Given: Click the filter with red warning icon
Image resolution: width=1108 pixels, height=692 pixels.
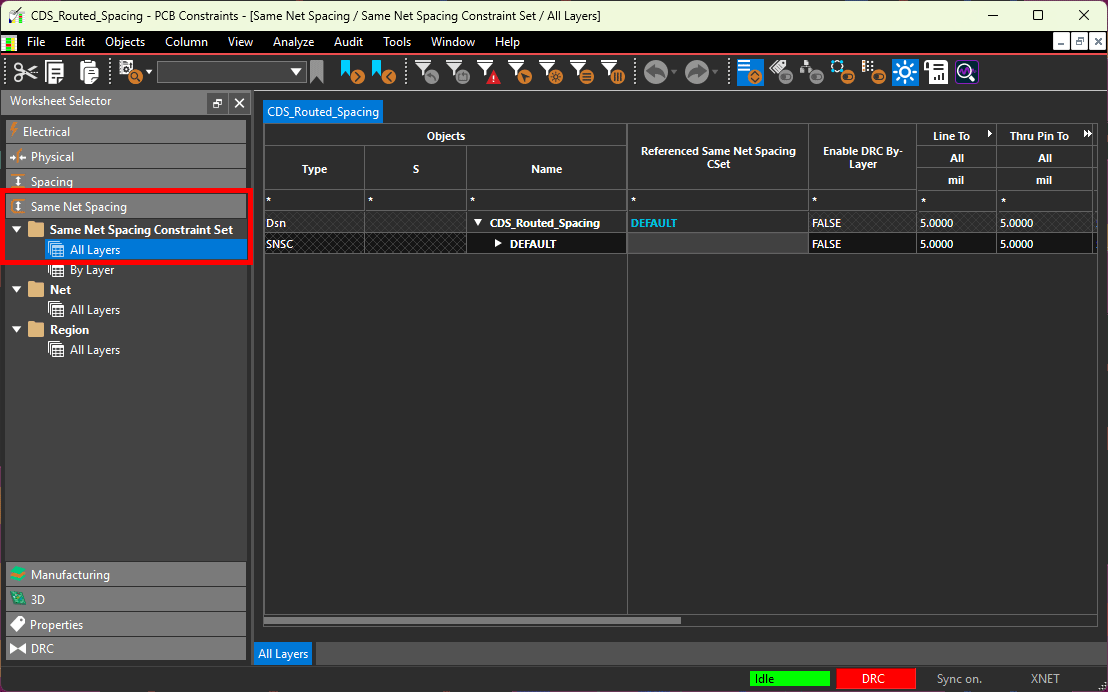Looking at the screenshot, I should point(488,72).
